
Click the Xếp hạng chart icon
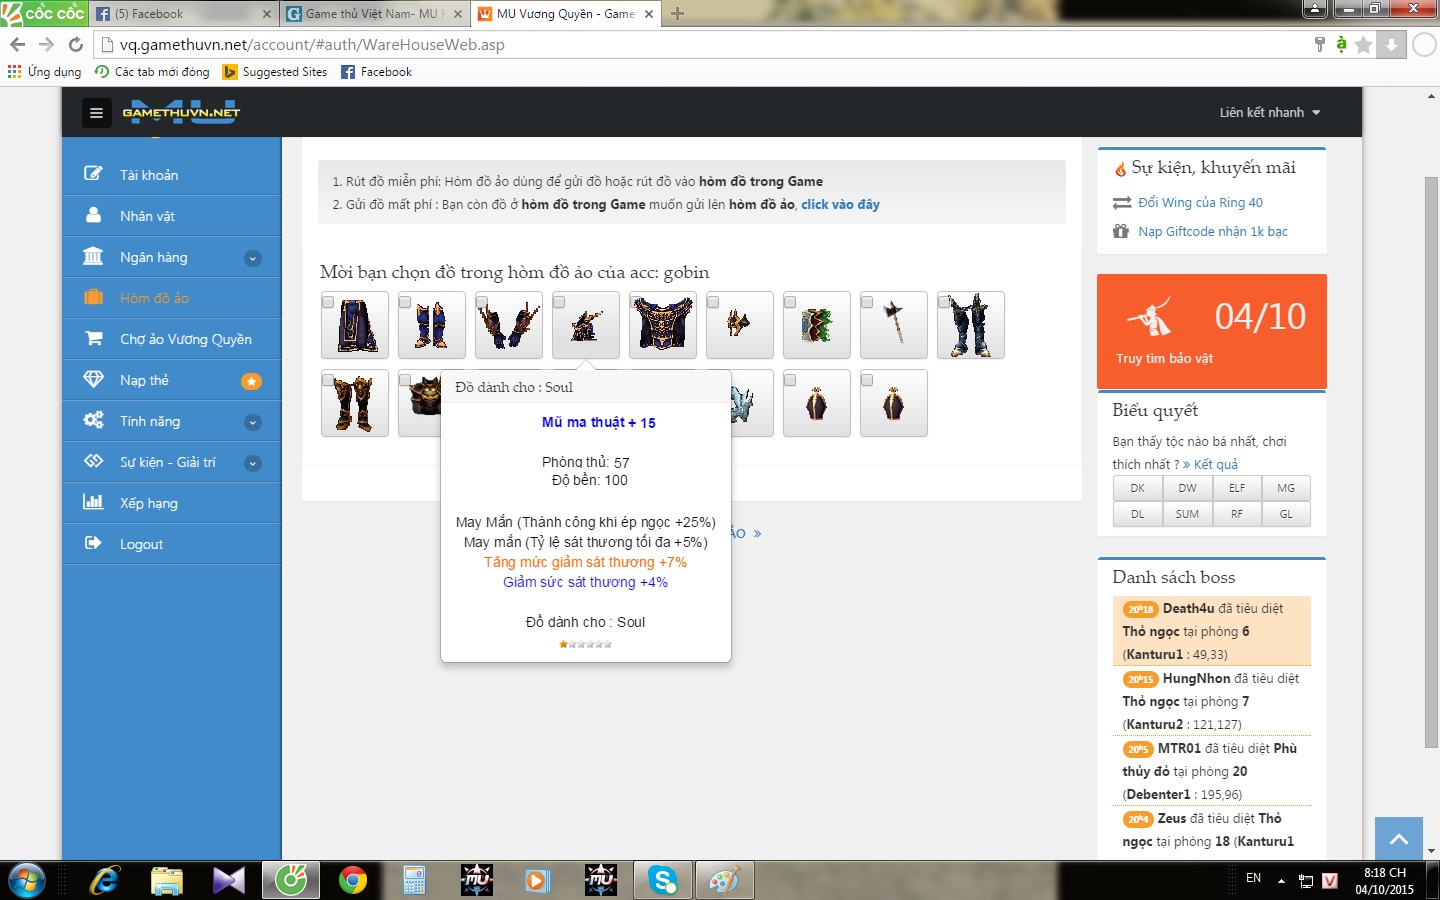tap(93, 502)
